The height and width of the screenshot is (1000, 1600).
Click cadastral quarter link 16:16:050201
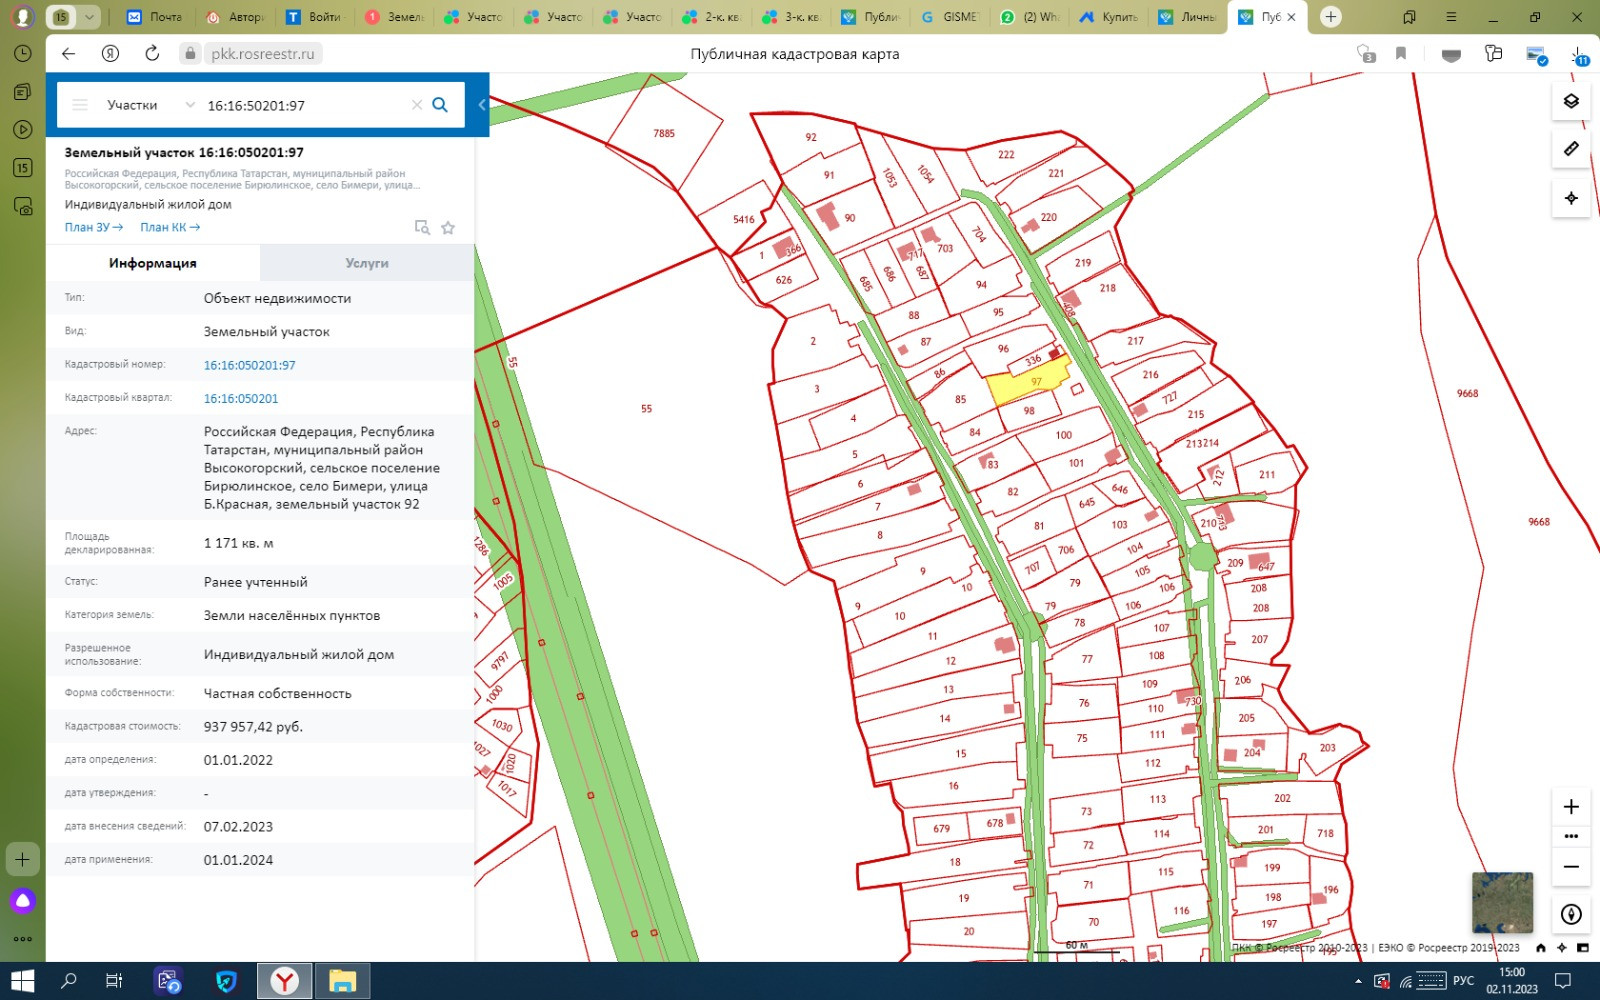(241, 398)
